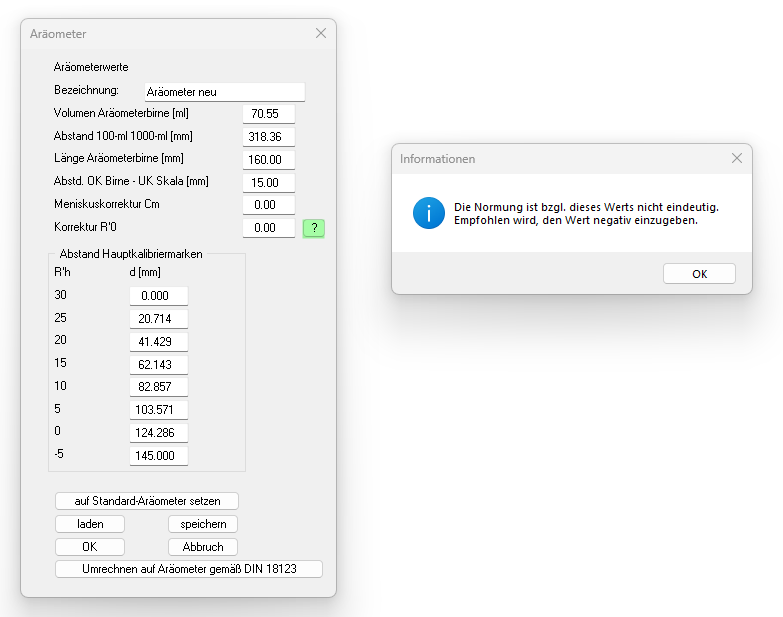Close the Aräometer dialog window
783x617 pixels.
point(321,33)
